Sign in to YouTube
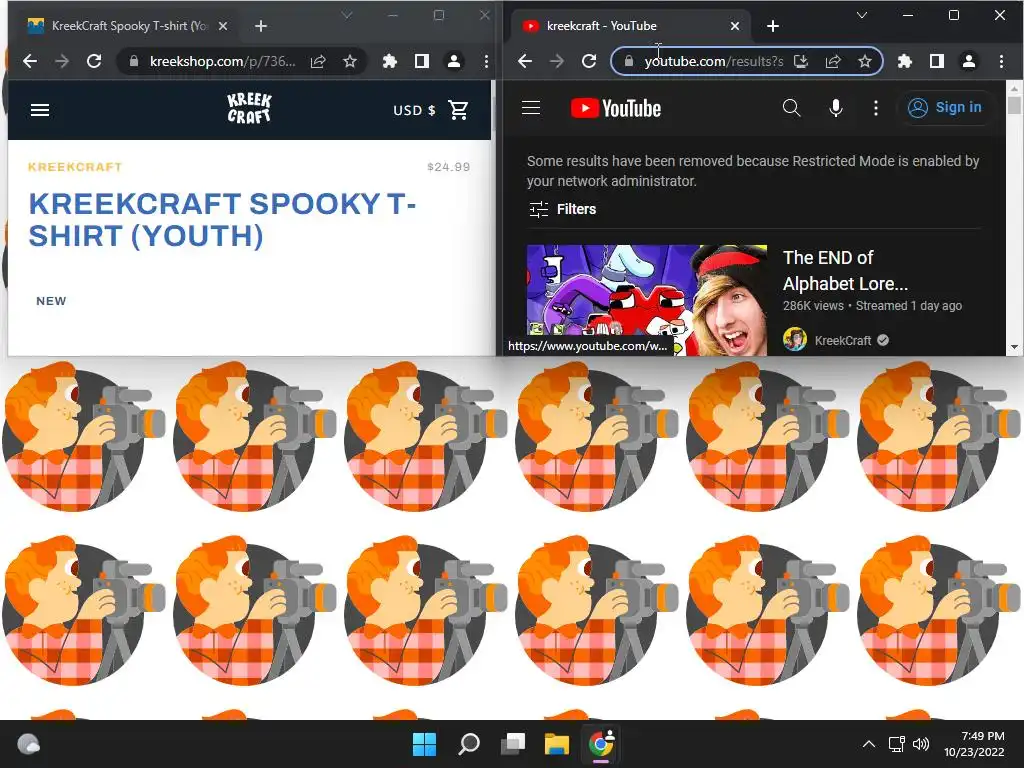1024x768 pixels. (x=945, y=108)
